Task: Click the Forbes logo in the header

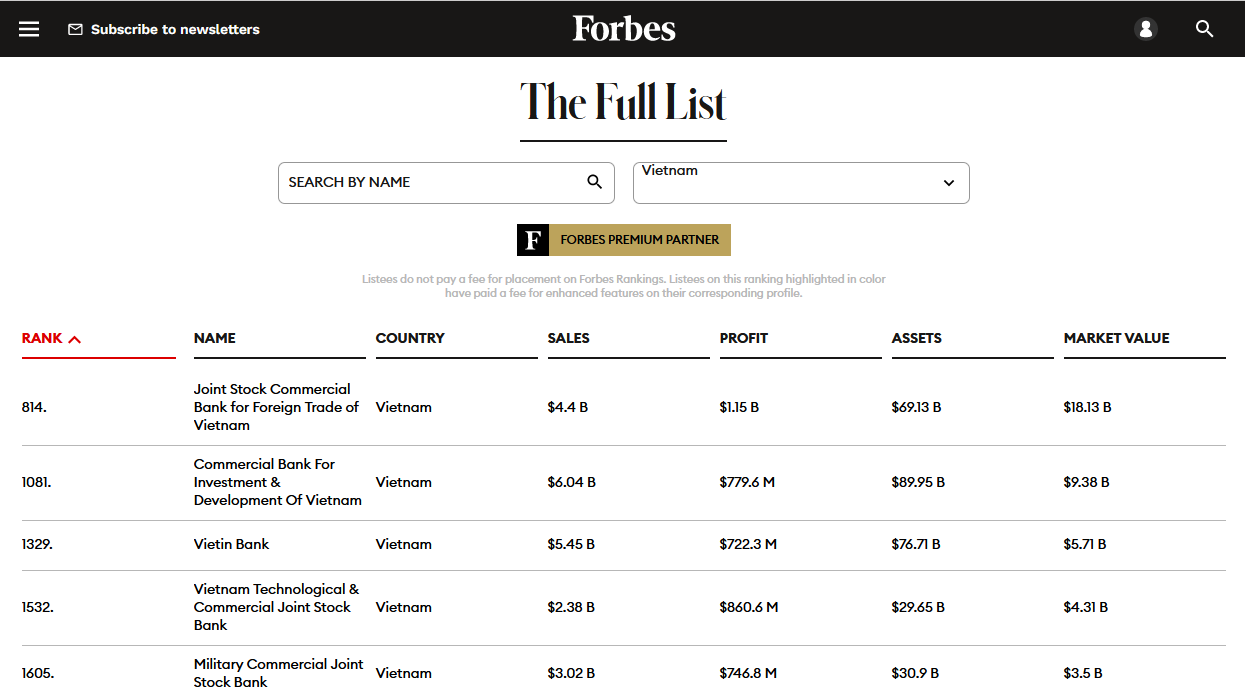Action: (623, 29)
